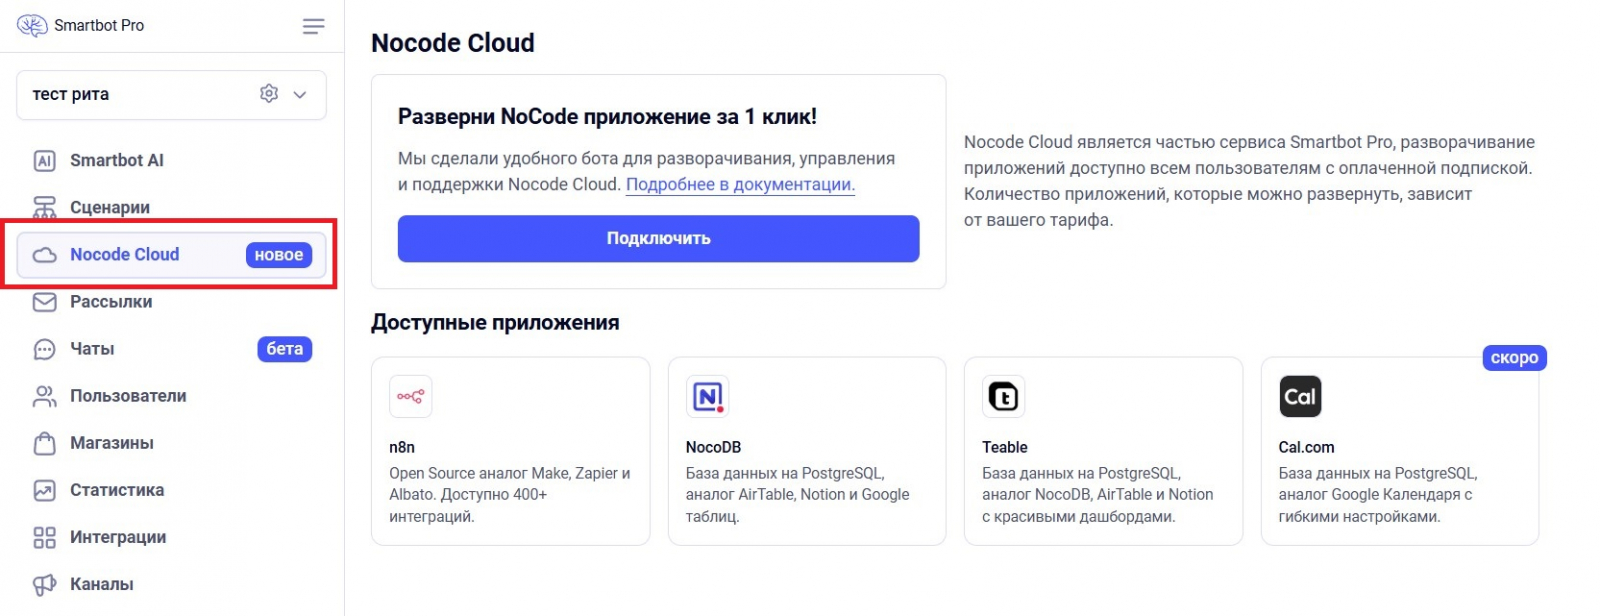Select the n8n application card
Viewport: 1600px width, 616px height.
(x=510, y=451)
